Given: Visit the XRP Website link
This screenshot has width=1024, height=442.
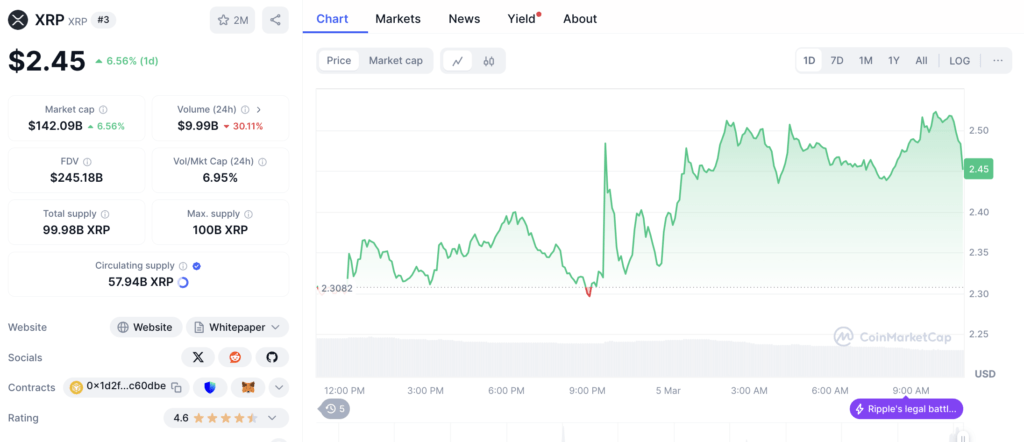Looking at the screenshot, I should click(146, 327).
